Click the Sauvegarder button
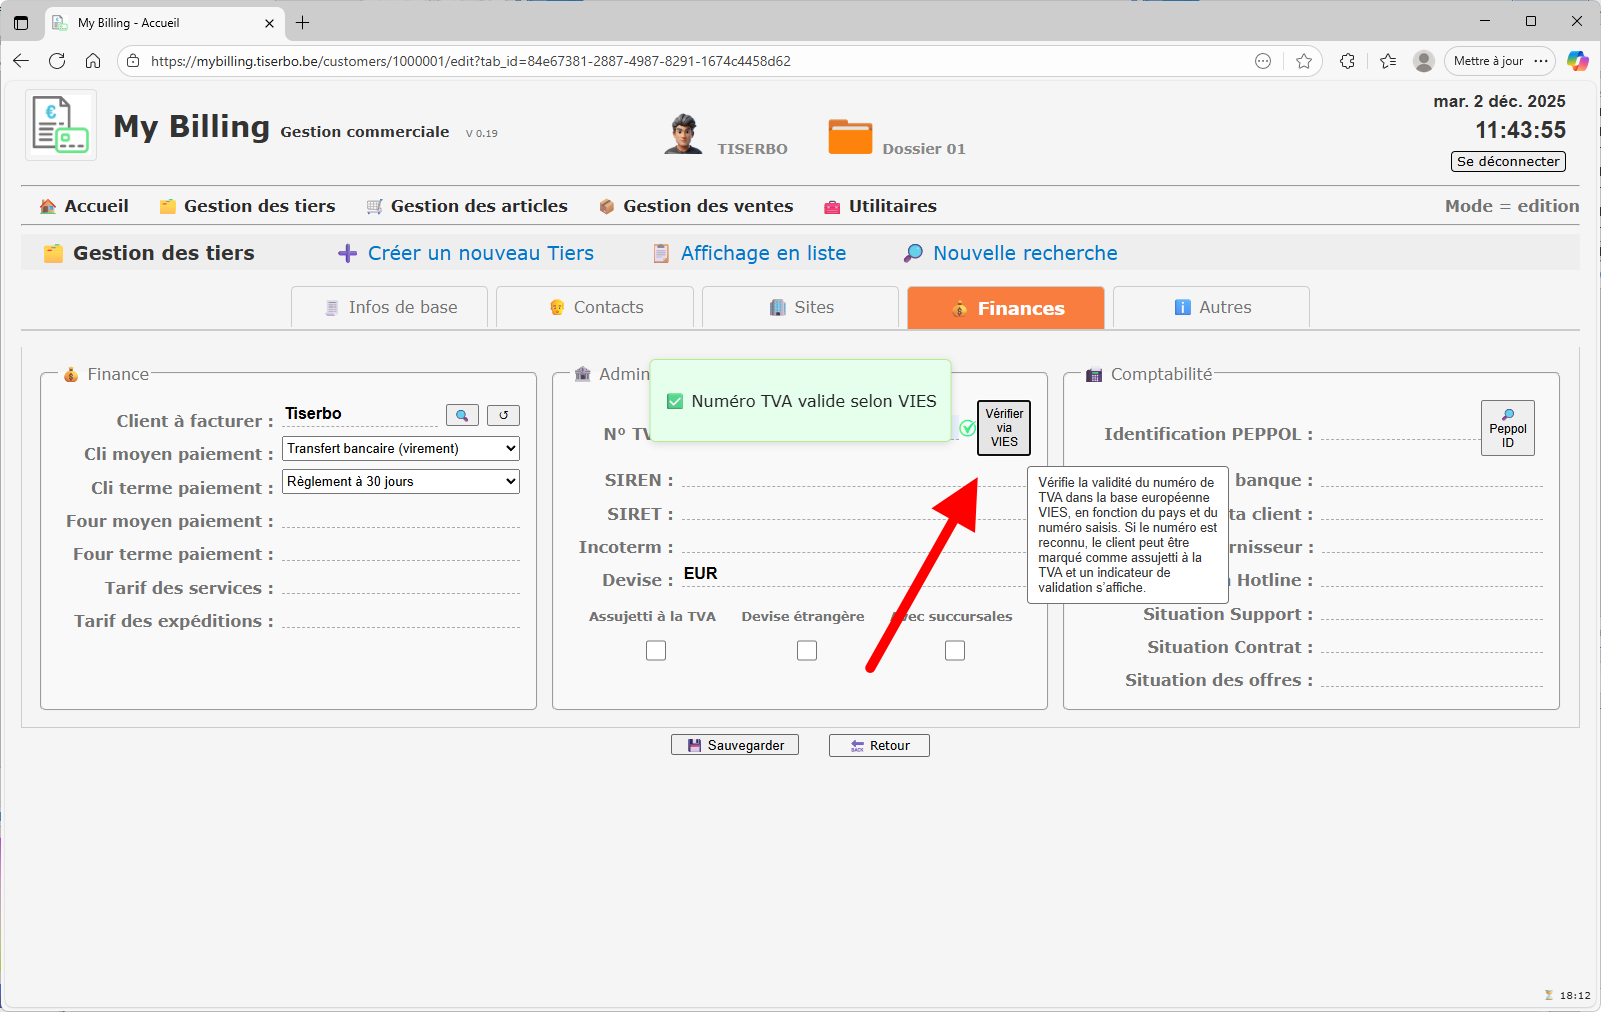Image resolution: width=1601 pixels, height=1012 pixels. 735,746
